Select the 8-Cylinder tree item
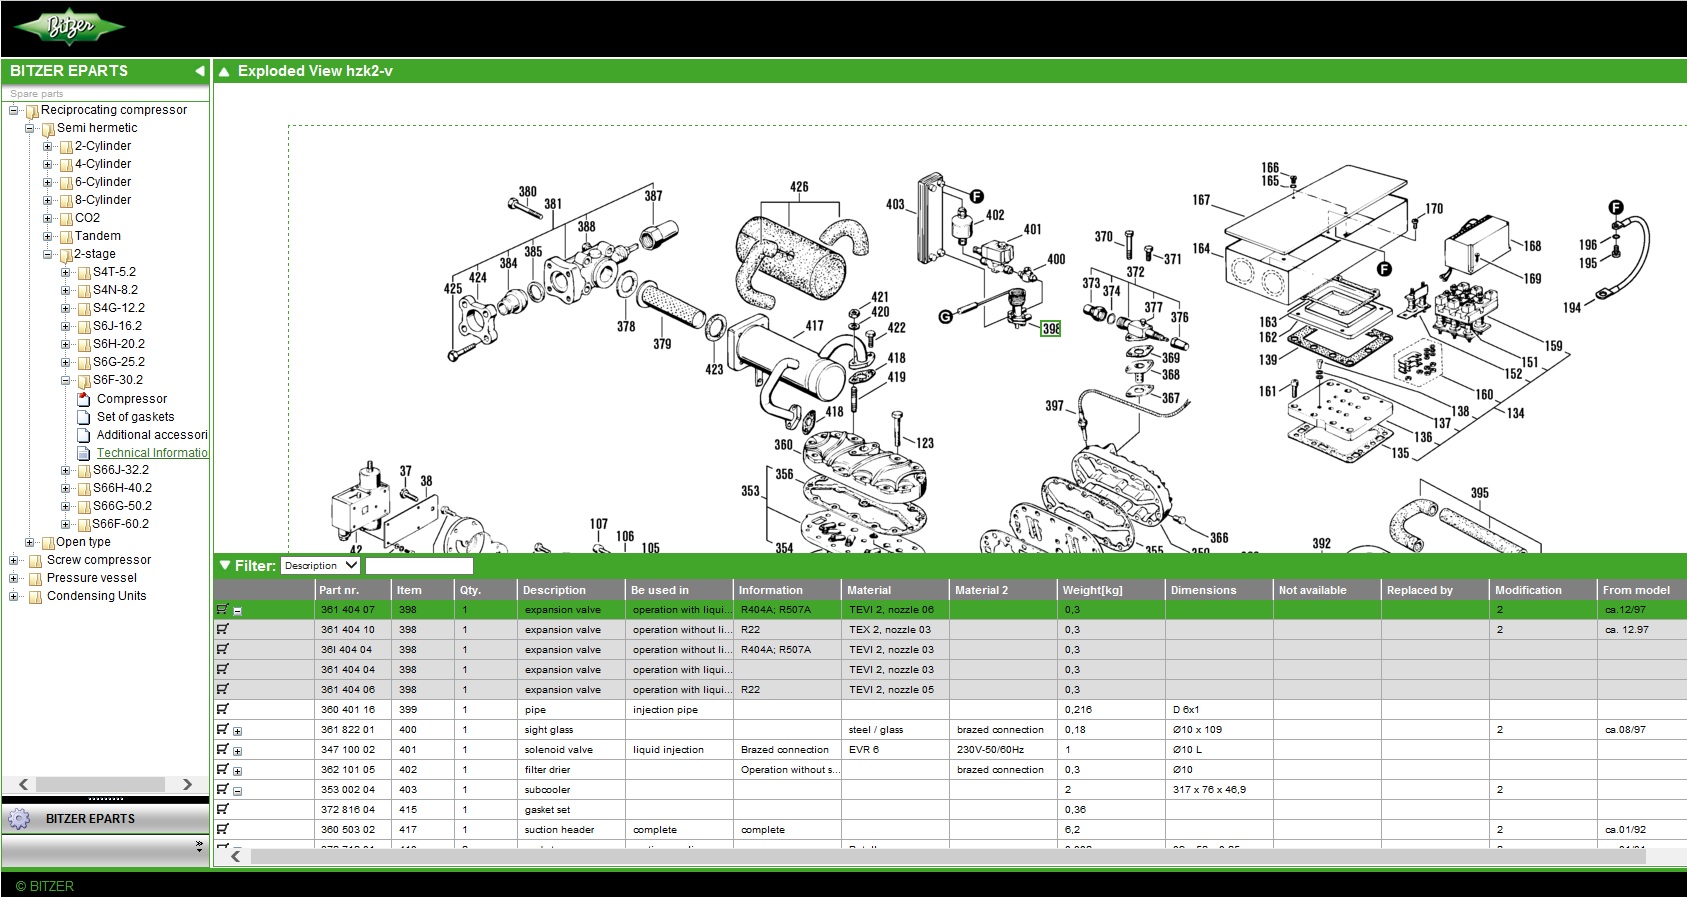The height and width of the screenshot is (897, 1687). [x=103, y=200]
